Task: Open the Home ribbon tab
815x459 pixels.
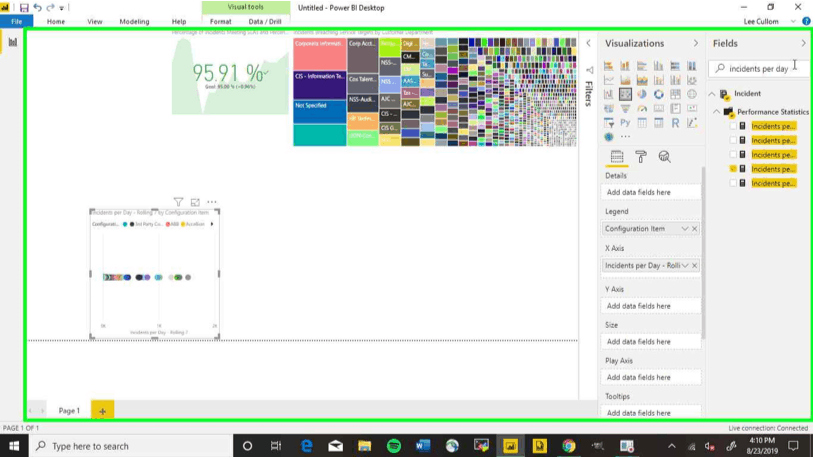Action: point(56,21)
